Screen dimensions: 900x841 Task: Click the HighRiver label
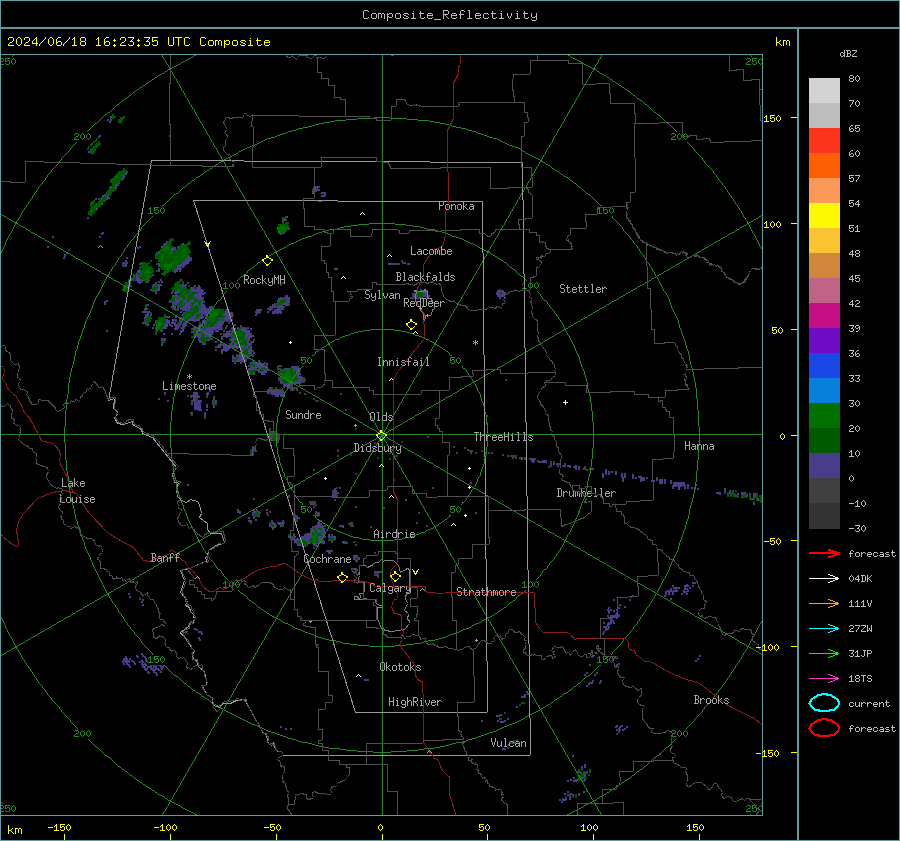click(415, 702)
